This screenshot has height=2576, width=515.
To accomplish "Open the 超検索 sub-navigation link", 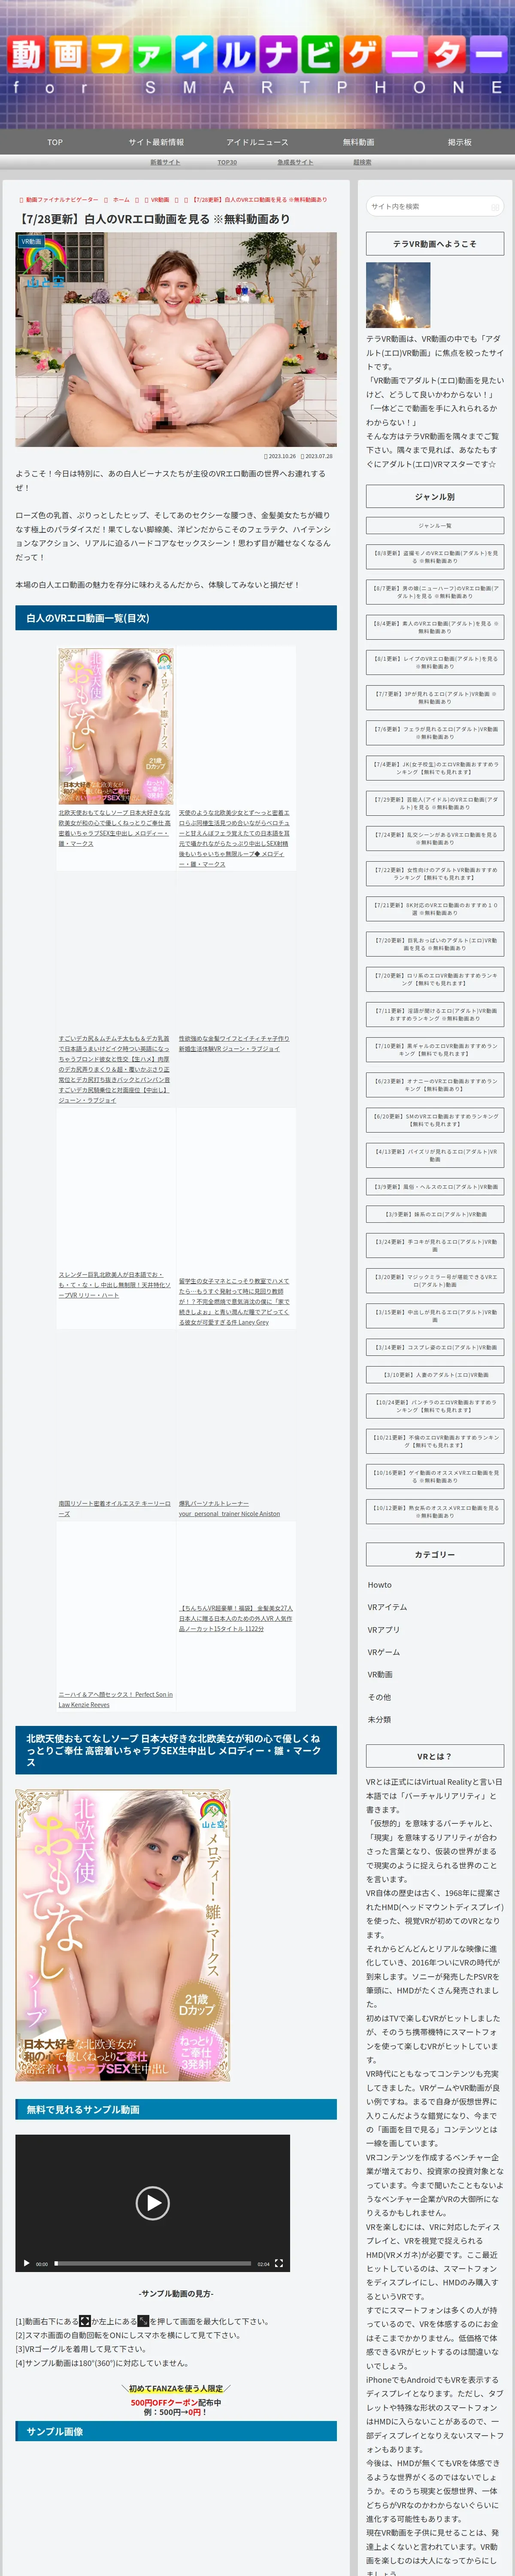I will coord(362,162).
